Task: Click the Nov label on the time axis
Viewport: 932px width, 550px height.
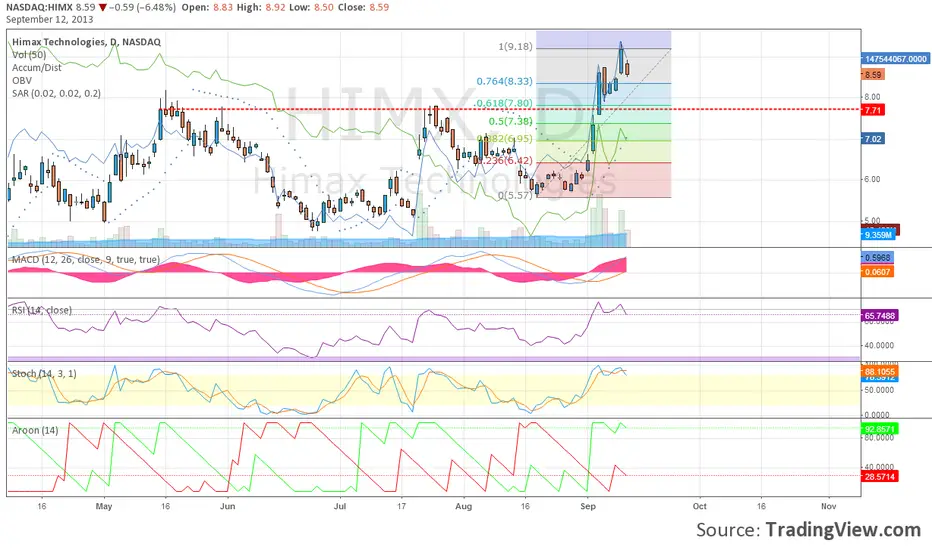Action: pyautogui.click(x=829, y=506)
